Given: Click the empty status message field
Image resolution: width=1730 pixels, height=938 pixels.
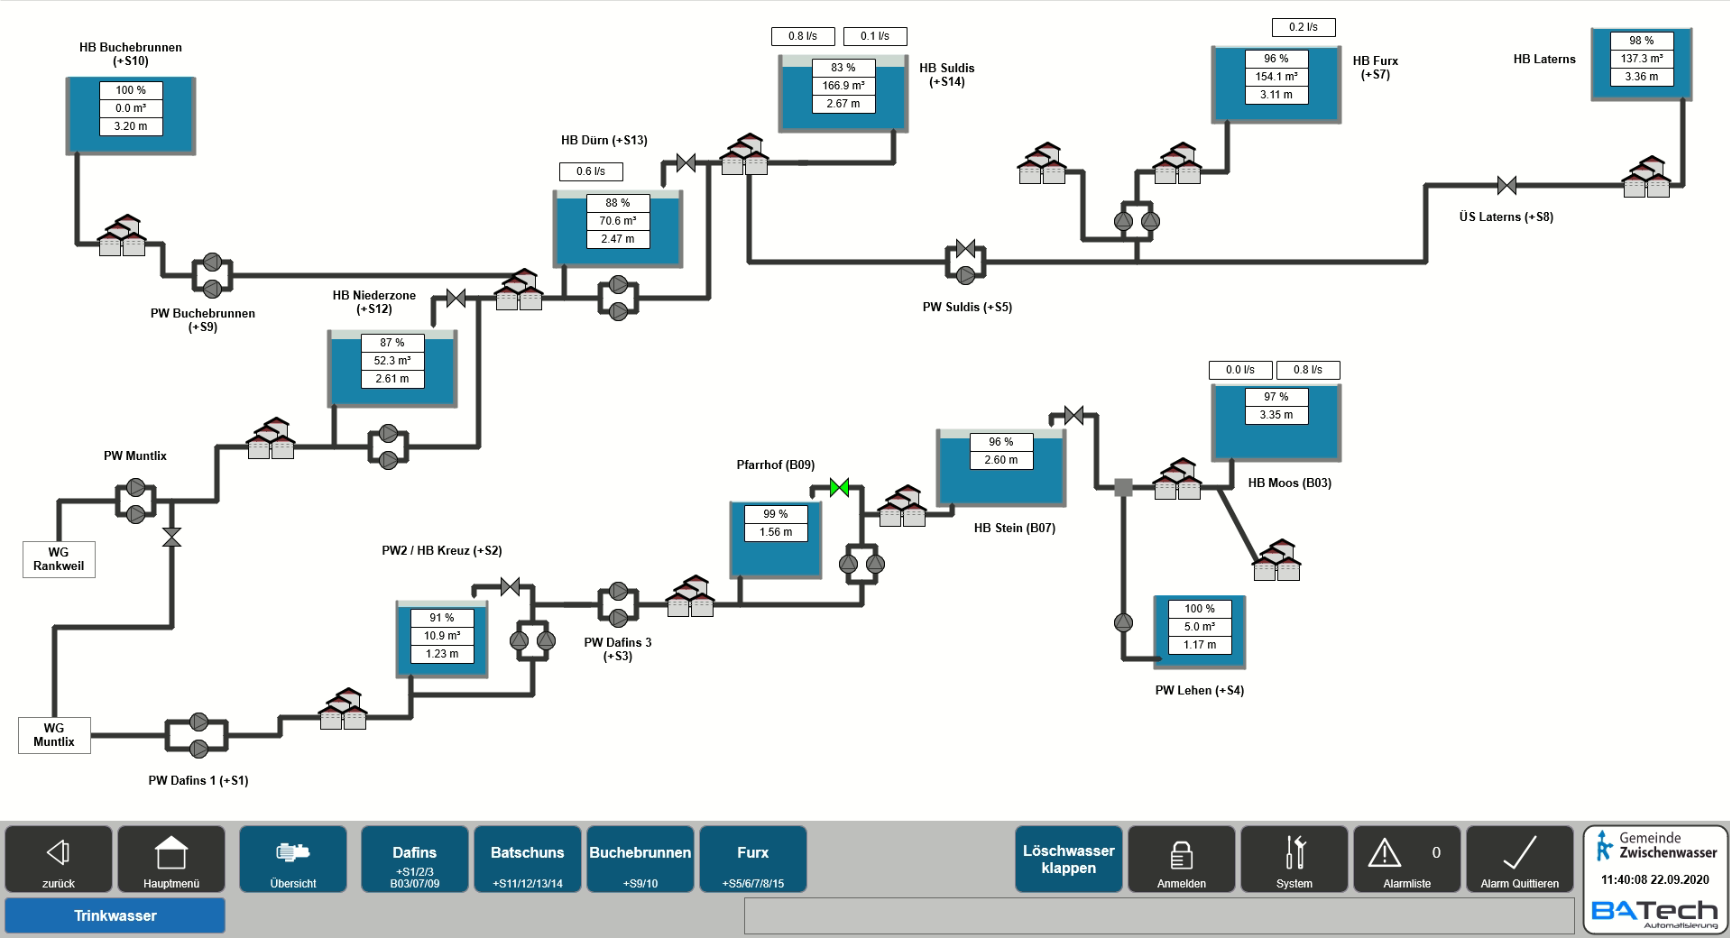Looking at the screenshot, I should point(1159,915).
